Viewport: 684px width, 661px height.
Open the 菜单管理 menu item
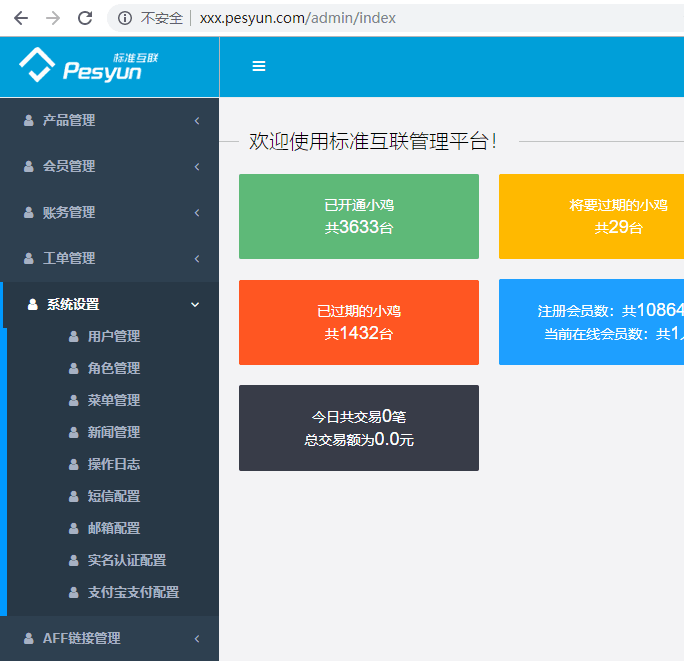pyautogui.click(x=114, y=401)
